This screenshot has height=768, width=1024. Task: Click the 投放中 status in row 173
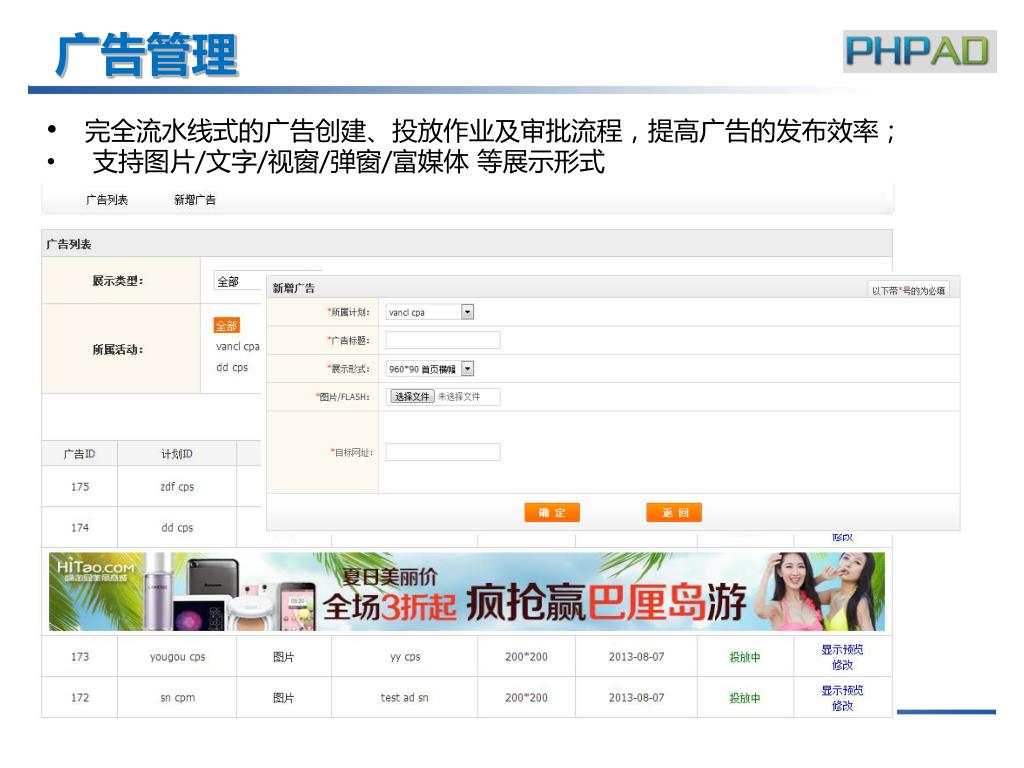(x=744, y=657)
